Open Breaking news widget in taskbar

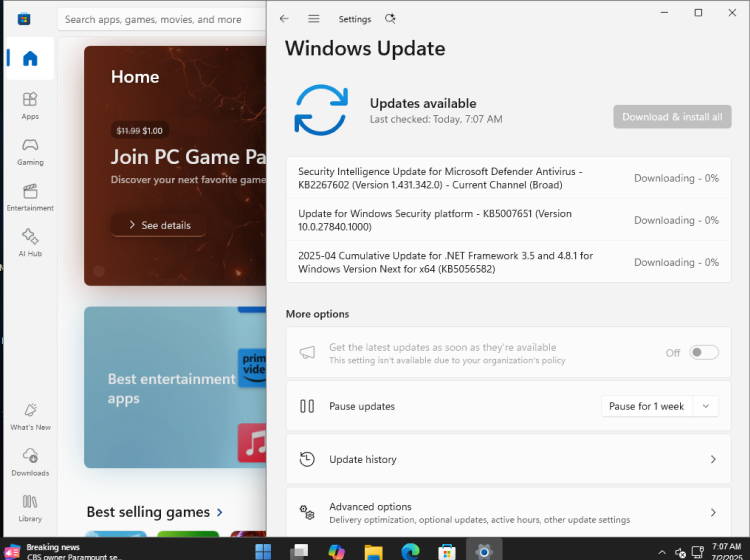(x=64, y=551)
